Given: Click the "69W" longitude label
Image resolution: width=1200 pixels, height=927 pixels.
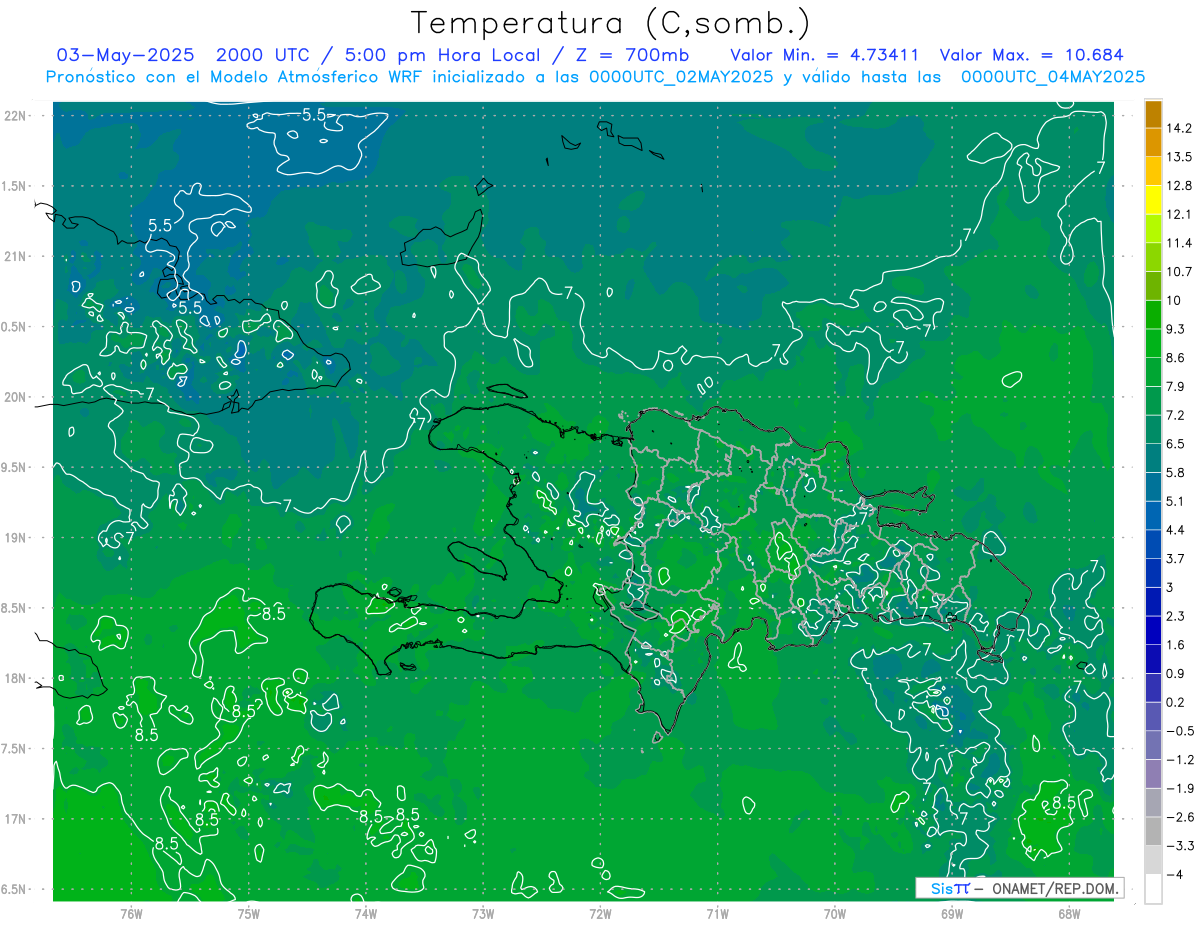Looking at the screenshot, I should [x=952, y=913].
